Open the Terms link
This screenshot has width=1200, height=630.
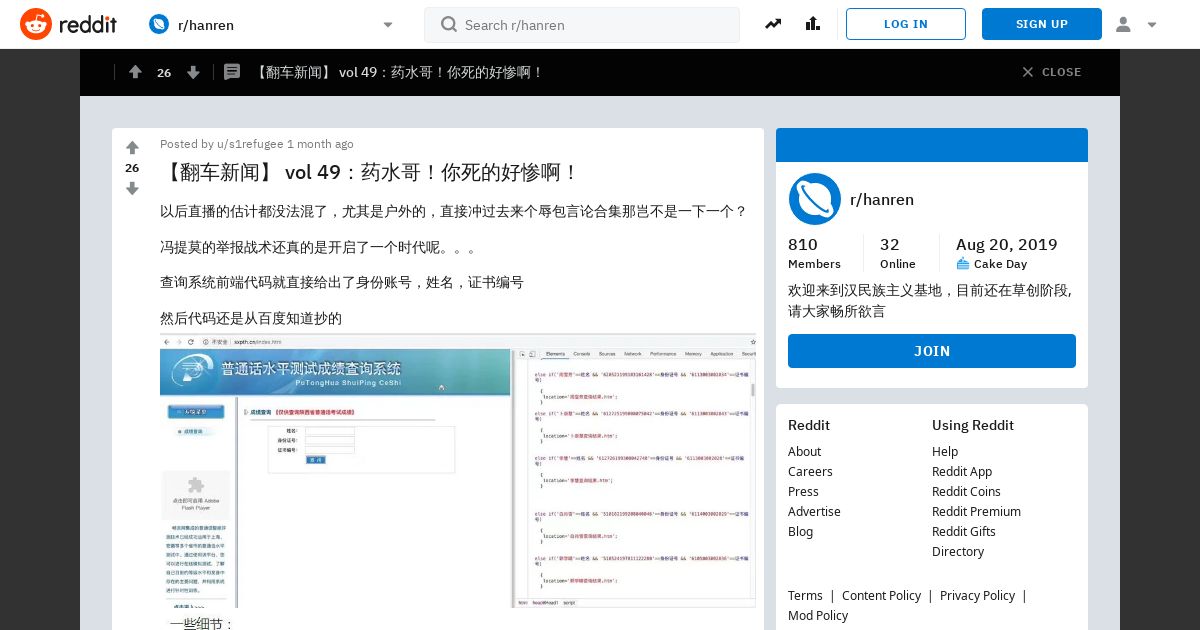click(x=805, y=595)
